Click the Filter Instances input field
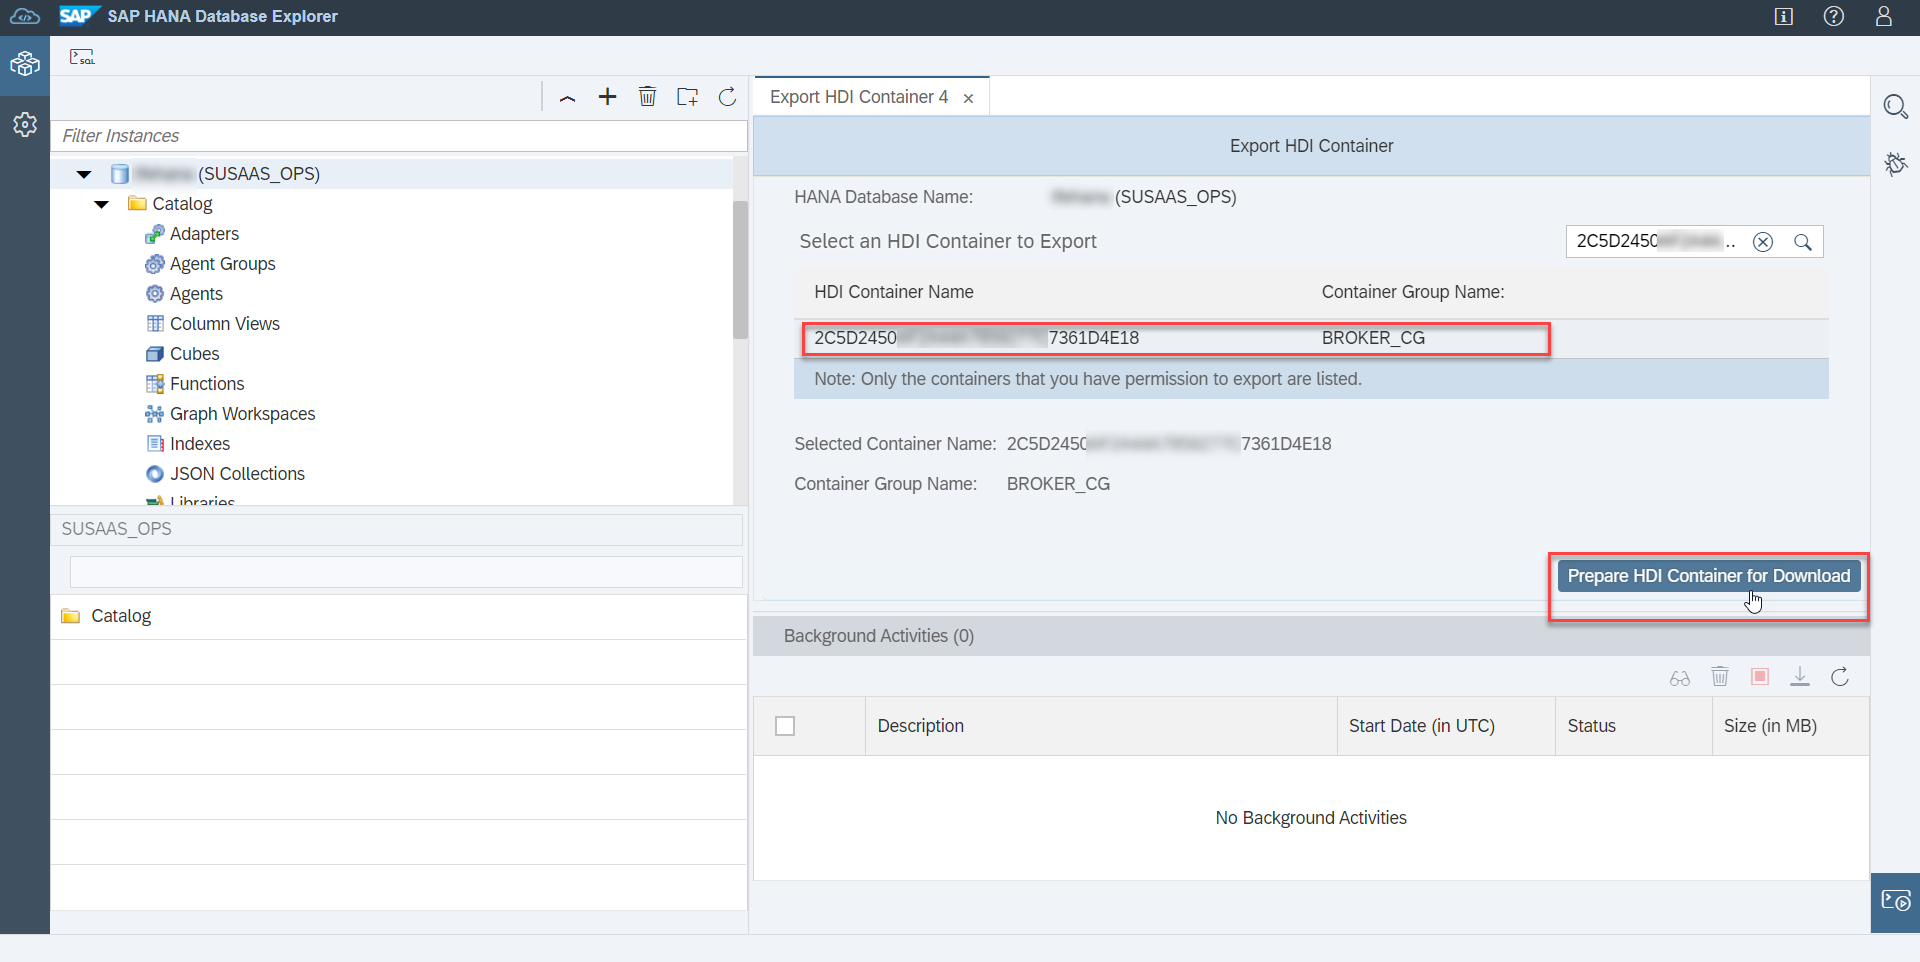Screen dimensions: 1920x962 (399, 136)
